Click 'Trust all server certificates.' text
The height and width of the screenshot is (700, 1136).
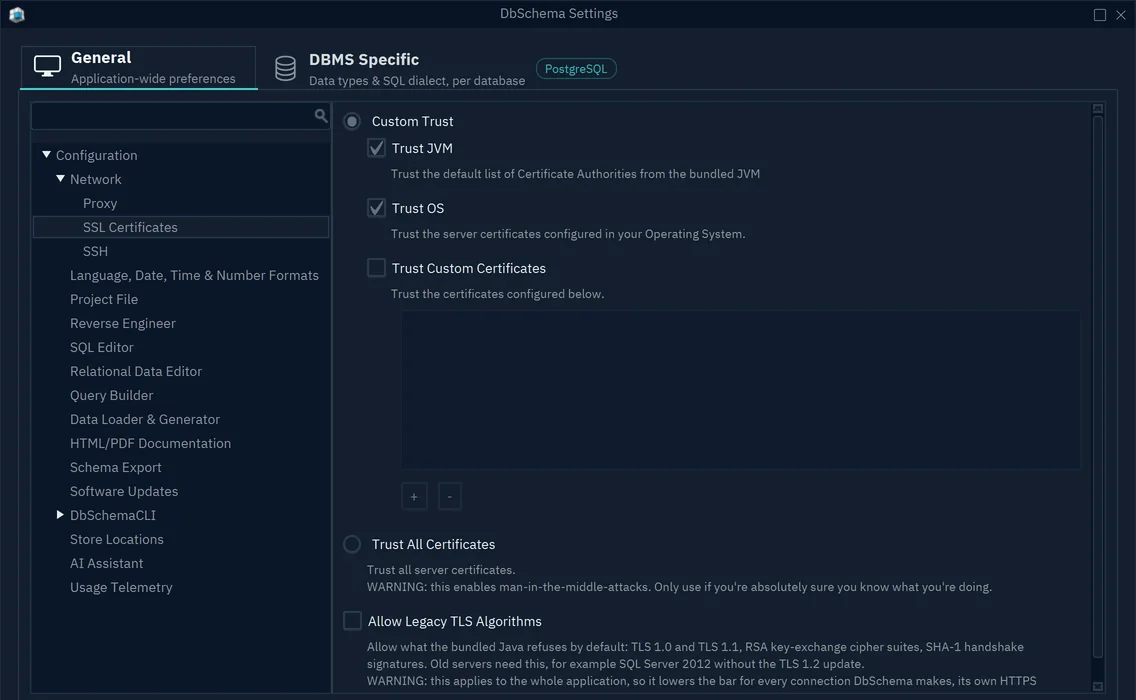(x=441, y=570)
